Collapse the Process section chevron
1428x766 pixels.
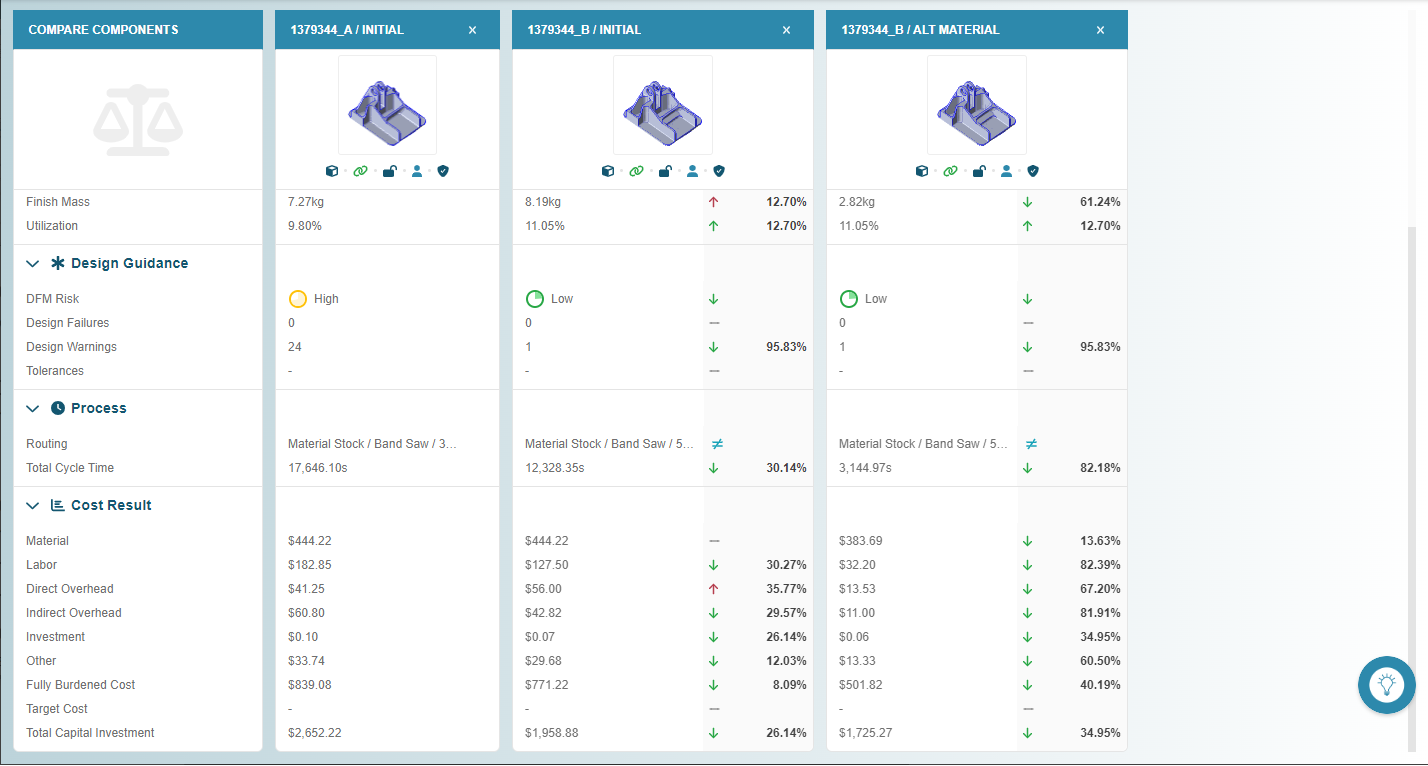click(33, 409)
